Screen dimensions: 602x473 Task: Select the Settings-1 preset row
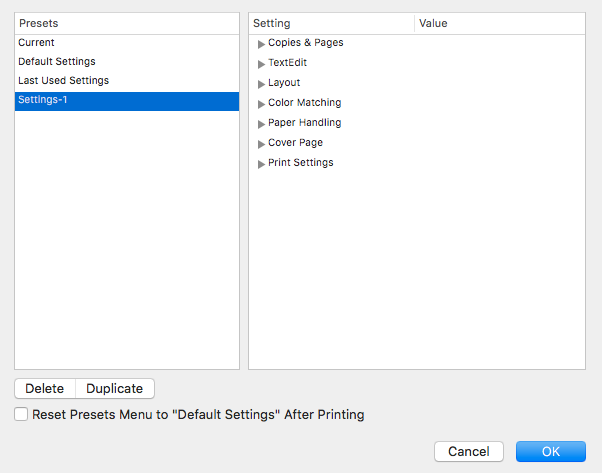coord(127,101)
